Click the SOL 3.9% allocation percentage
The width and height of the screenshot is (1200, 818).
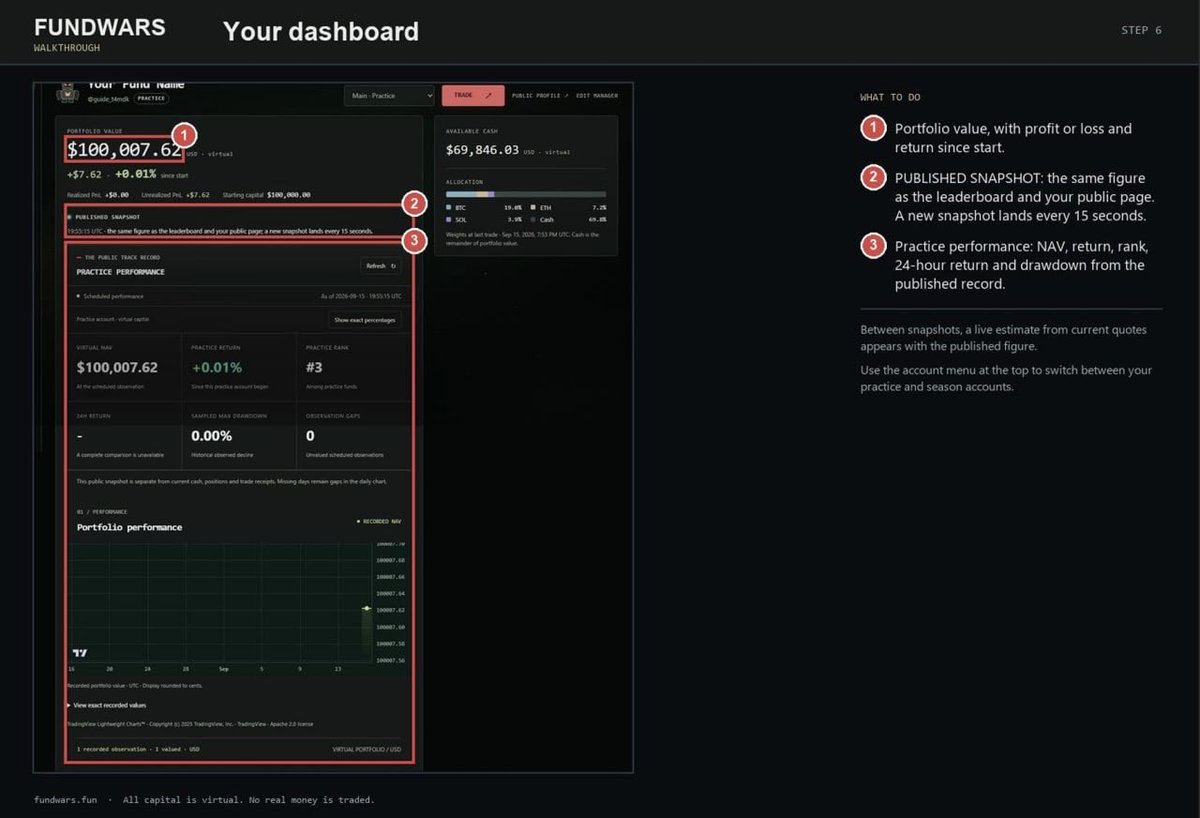pyautogui.click(x=514, y=218)
